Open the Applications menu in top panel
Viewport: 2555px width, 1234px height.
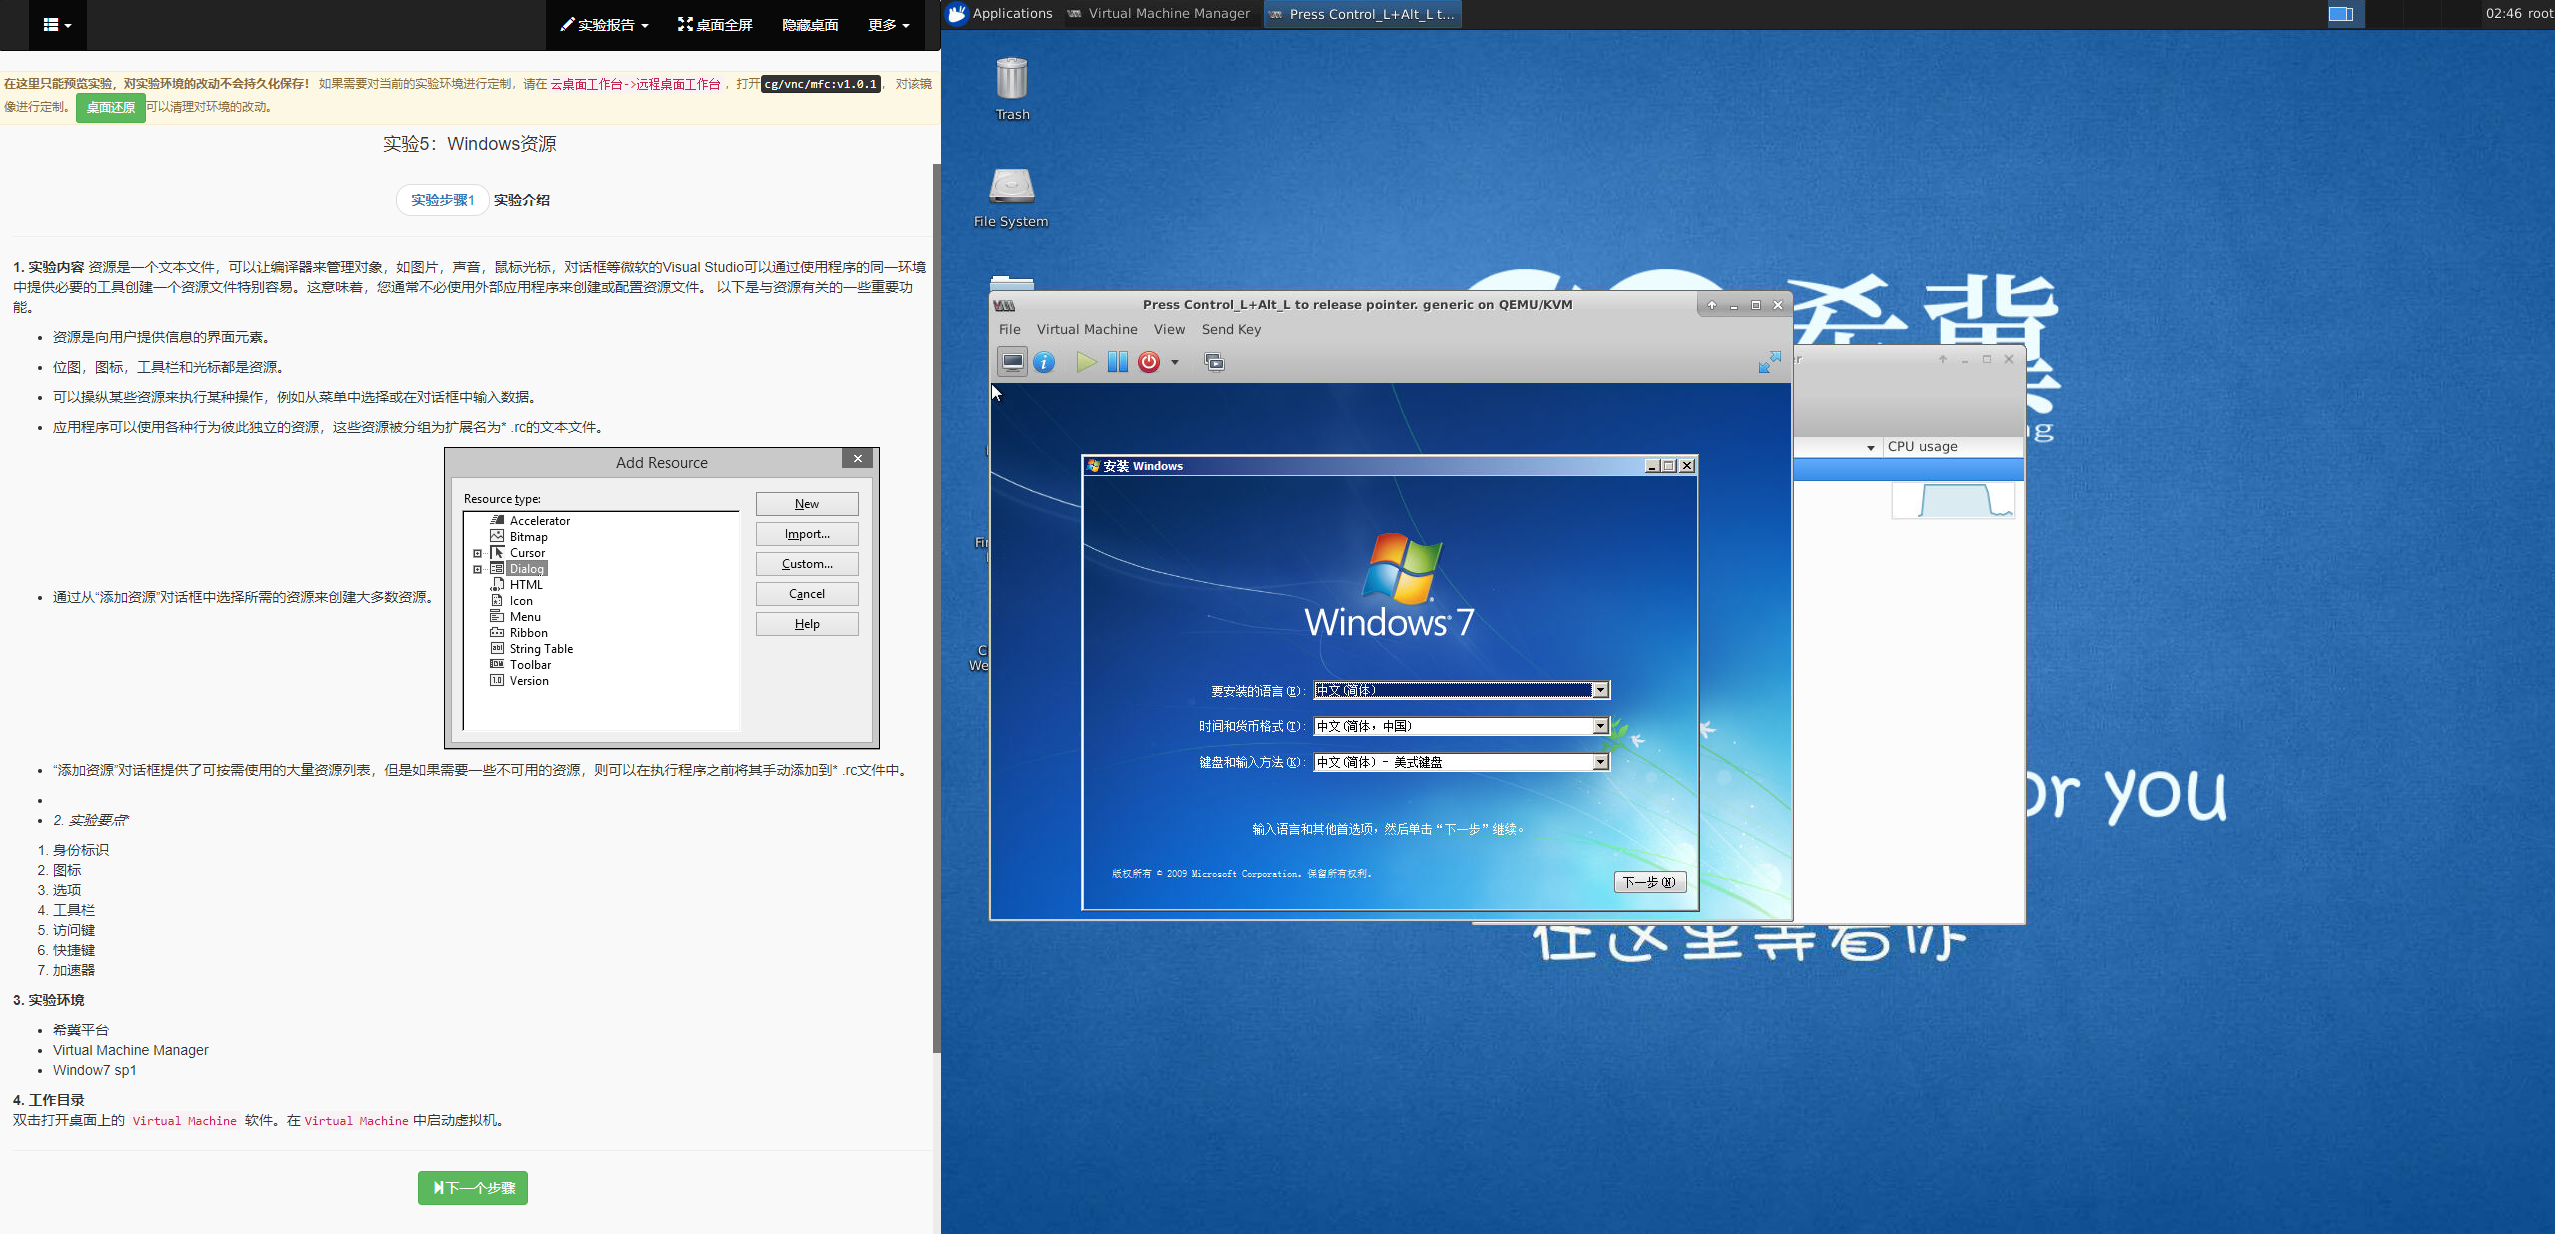pyautogui.click(x=1000, y=14)
